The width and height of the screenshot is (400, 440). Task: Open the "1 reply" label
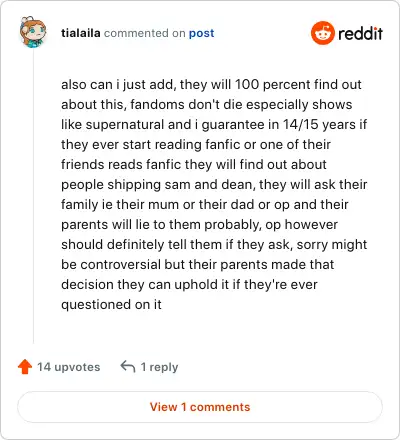point(159,367)
